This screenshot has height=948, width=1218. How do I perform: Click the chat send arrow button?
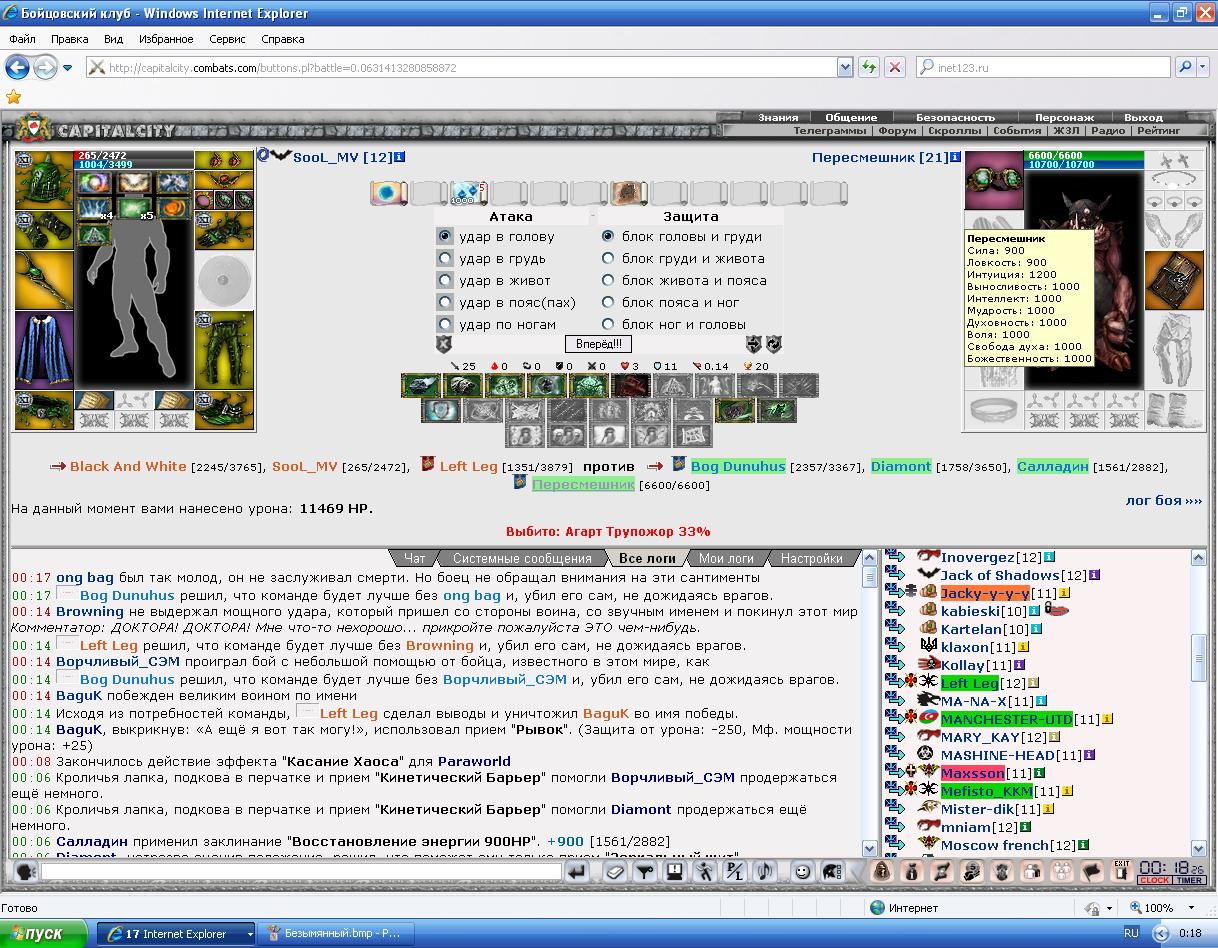577,872
